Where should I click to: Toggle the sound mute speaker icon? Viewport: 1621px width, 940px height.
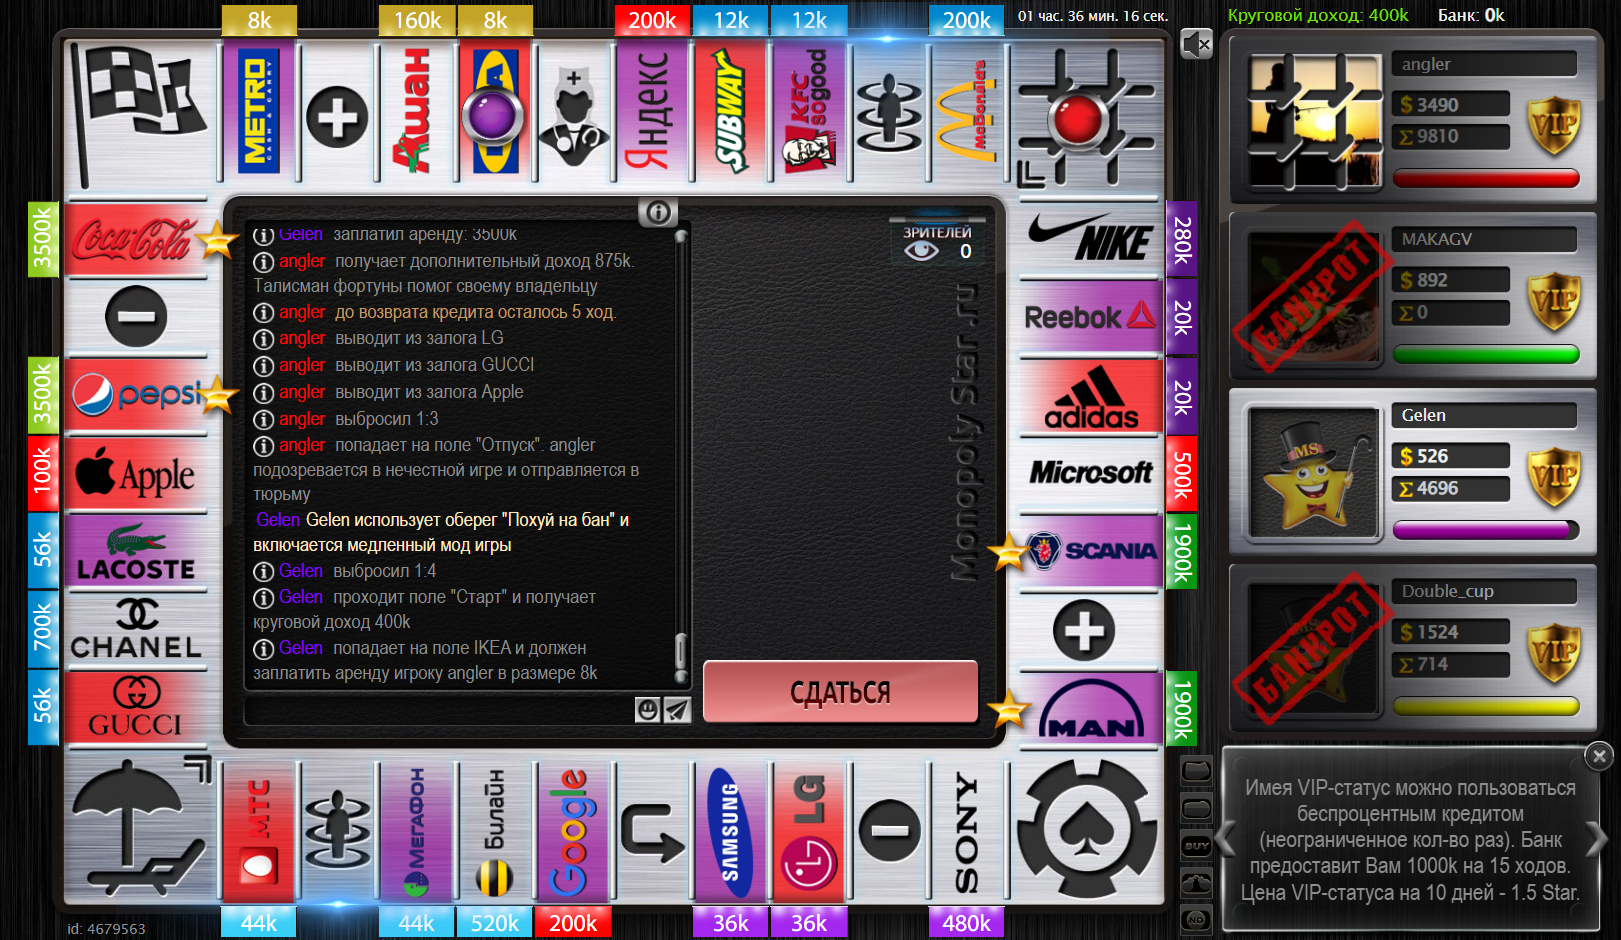point(1196,44)
